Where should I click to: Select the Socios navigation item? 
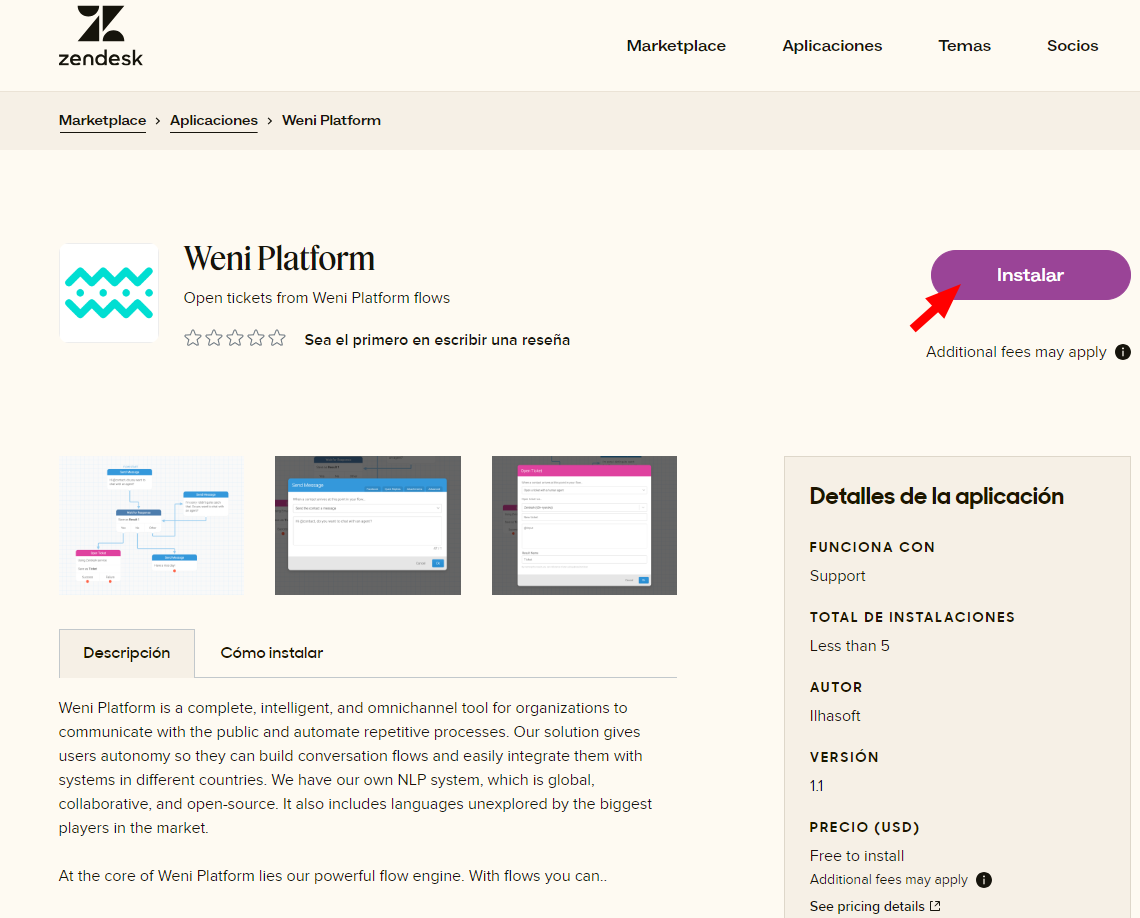coord(1072,45)
